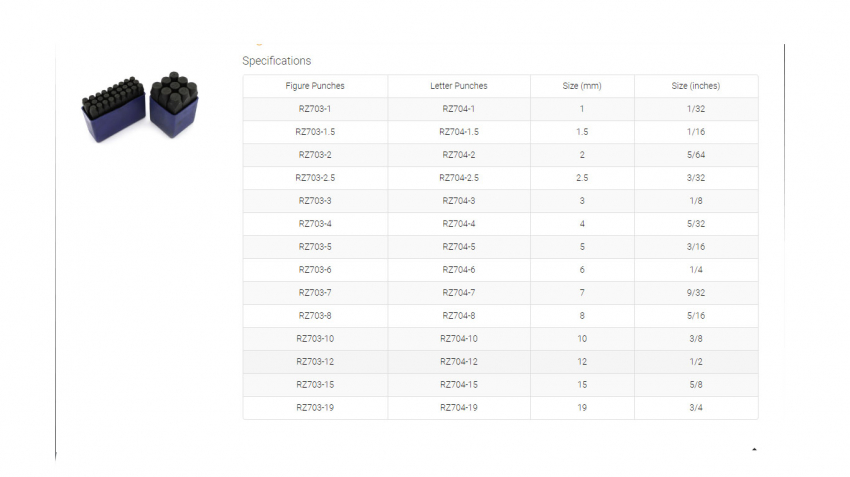This screenshot has width=850, height=477.
Task: Click the RZ704-3 table cell
Action: pyautogui.click(x=459, y=201)
